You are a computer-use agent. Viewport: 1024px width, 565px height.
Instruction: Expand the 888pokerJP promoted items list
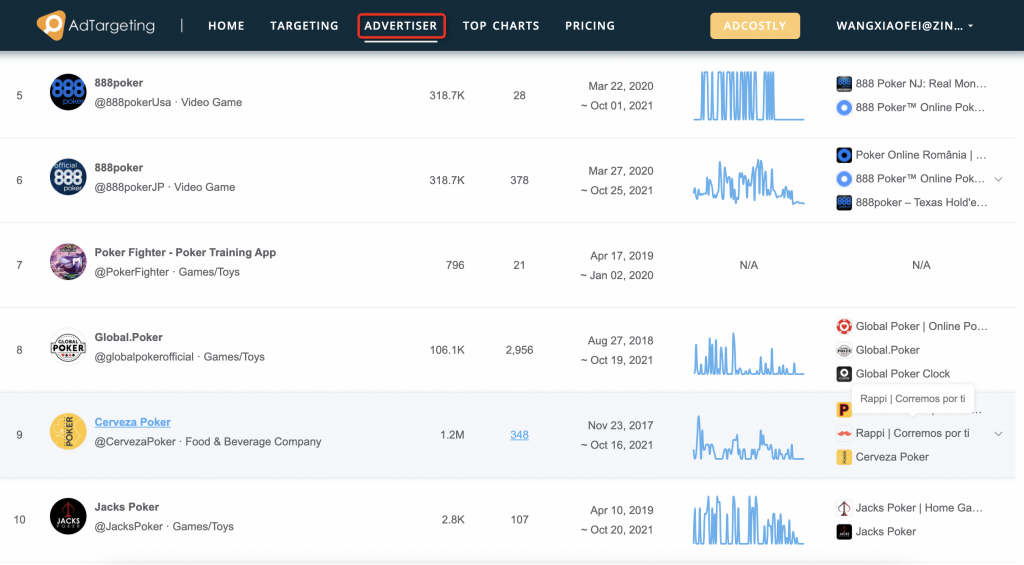tap(998, 179)
